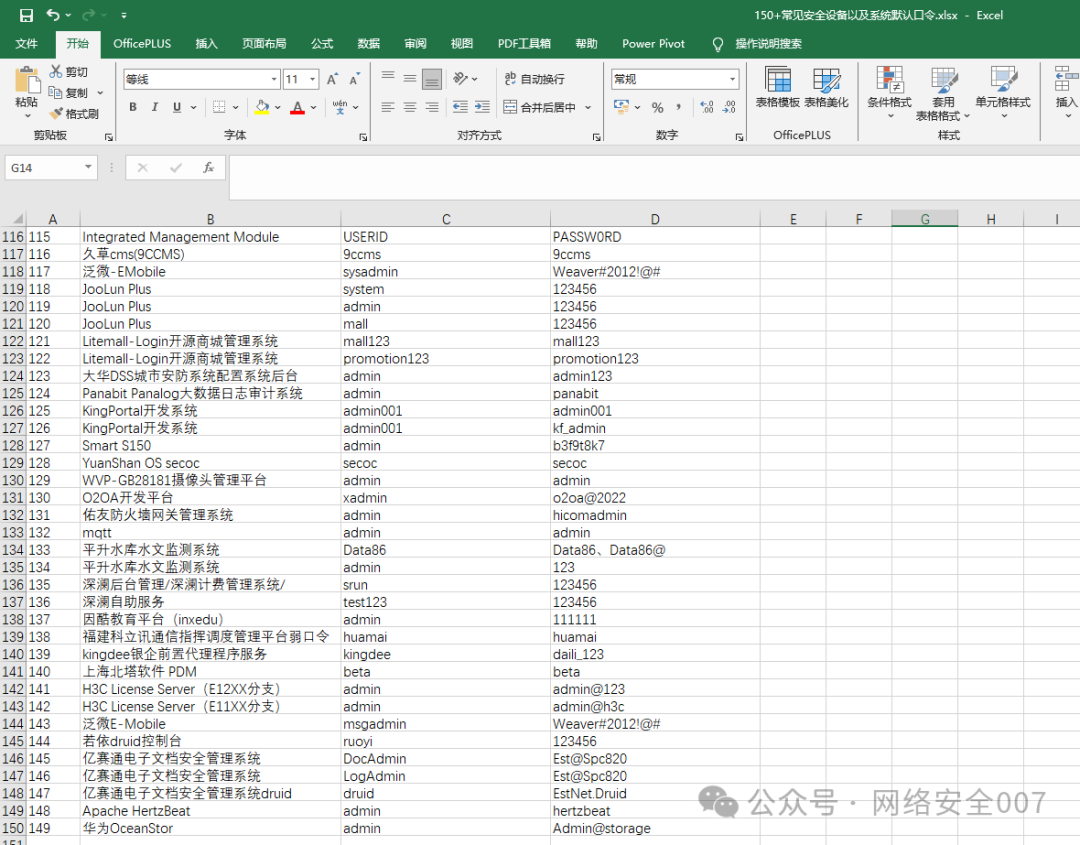
Task: Open the OfficePLUS table templates
Action: [778, 87]
